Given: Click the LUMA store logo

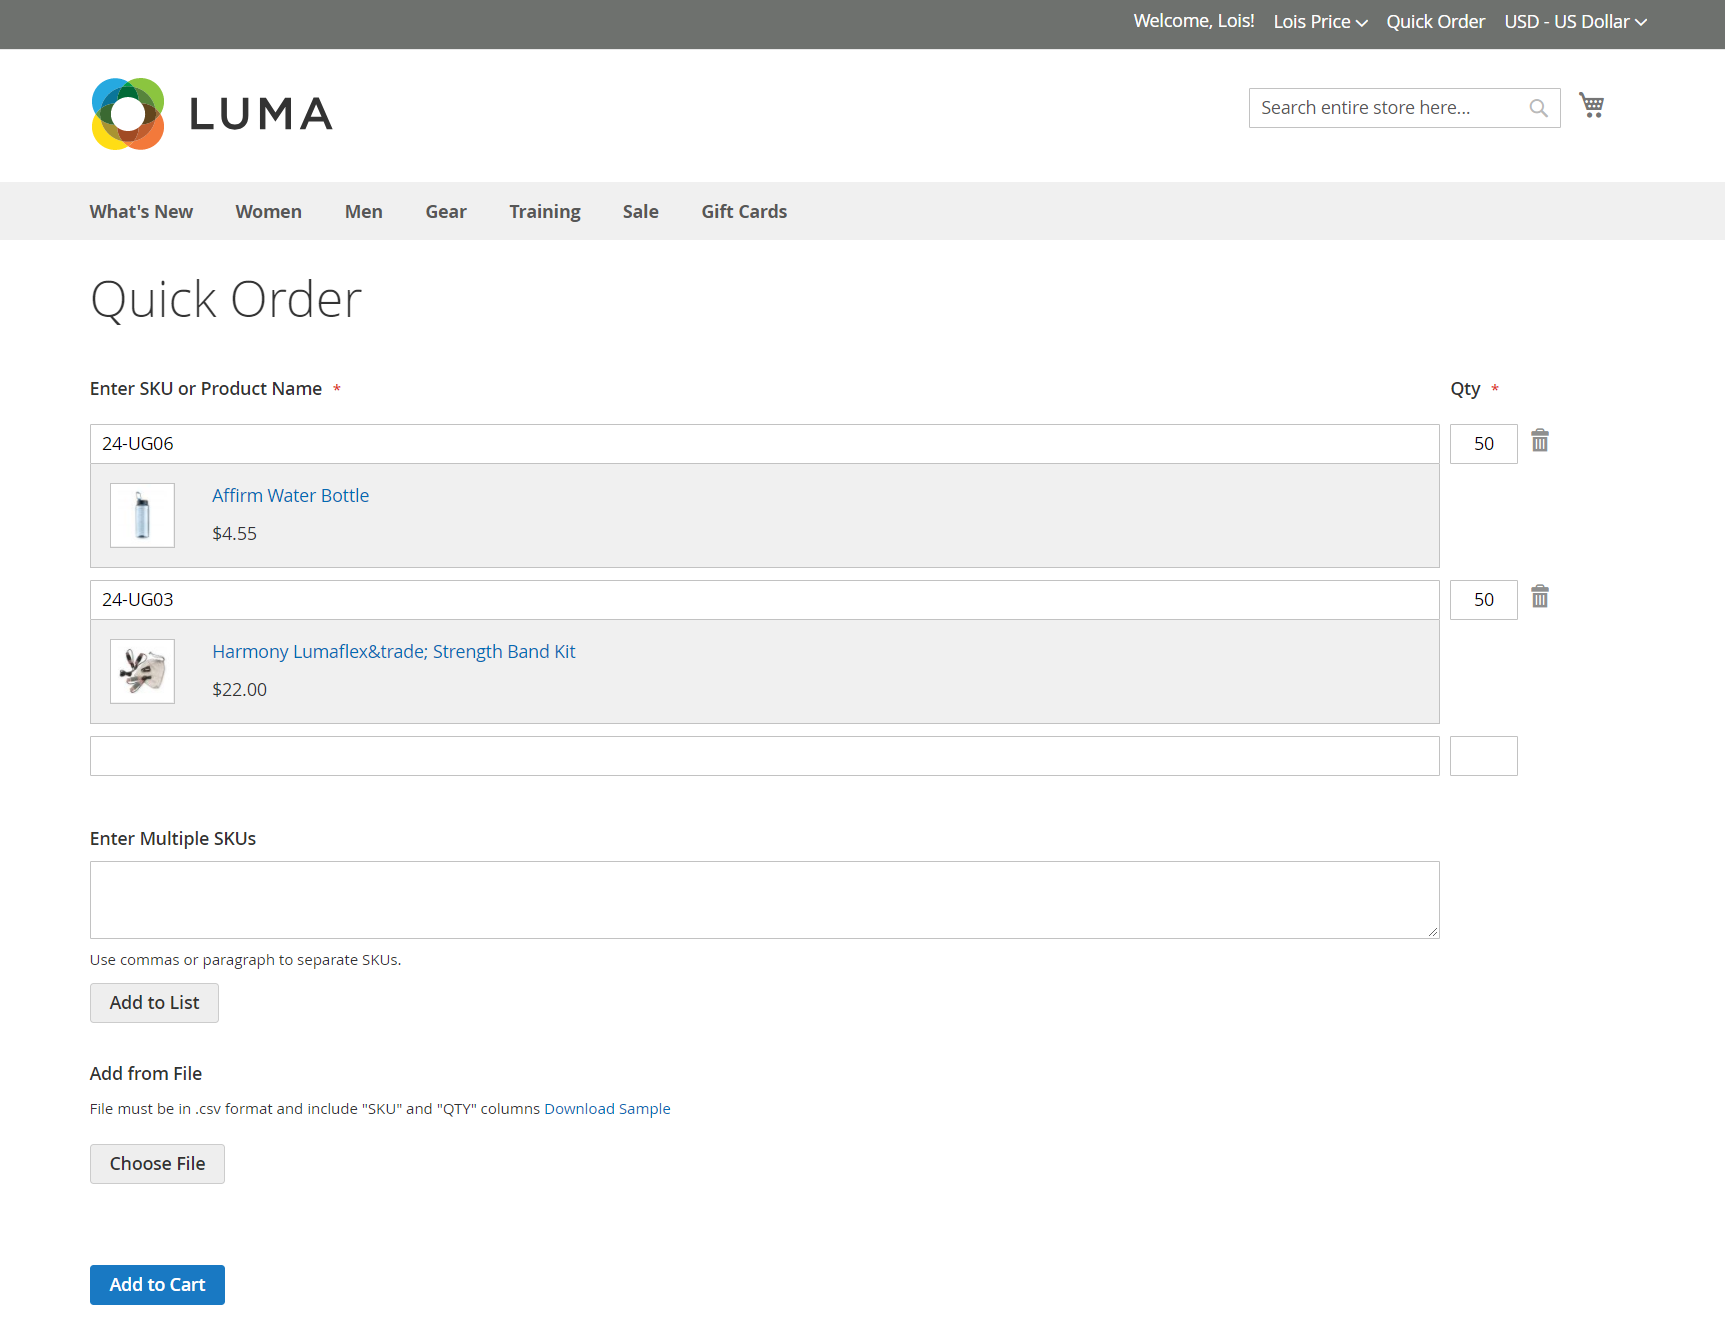Looking at the screenshot, I should pyautogui.click(x=211, y=113).
